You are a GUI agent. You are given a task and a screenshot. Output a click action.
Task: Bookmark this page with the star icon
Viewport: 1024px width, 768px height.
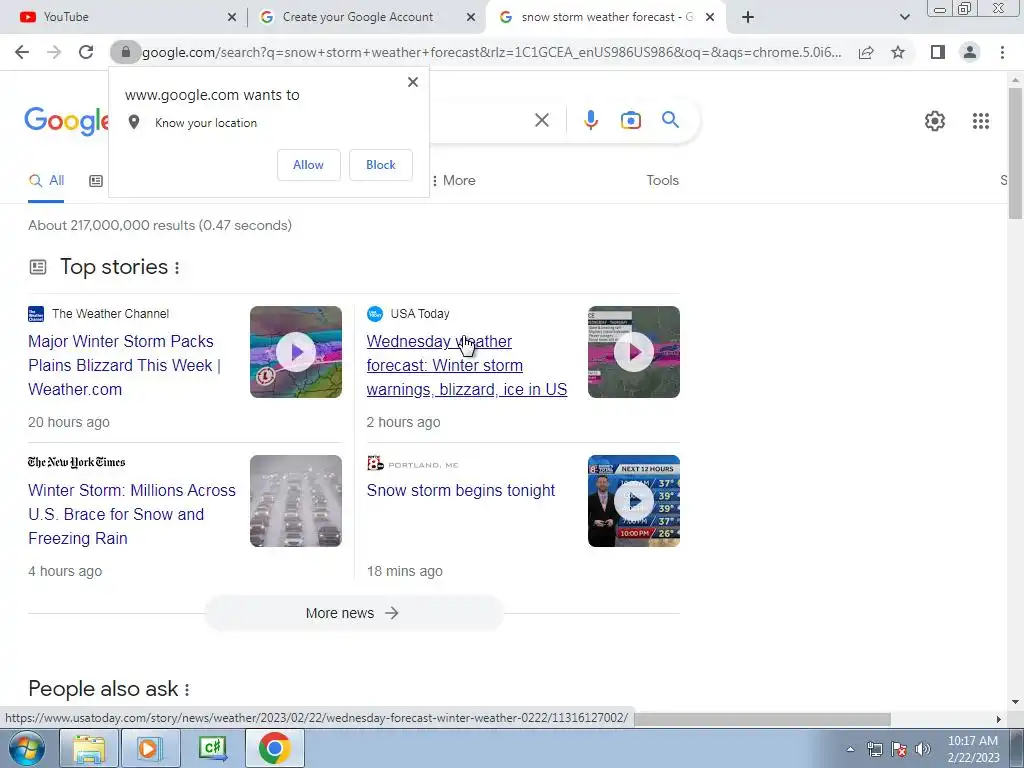898,52
